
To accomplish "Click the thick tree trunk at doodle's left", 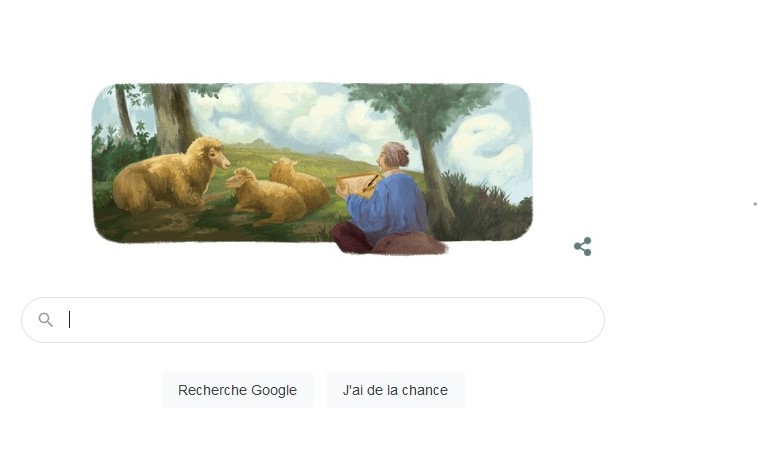I will tap(172, 119).
